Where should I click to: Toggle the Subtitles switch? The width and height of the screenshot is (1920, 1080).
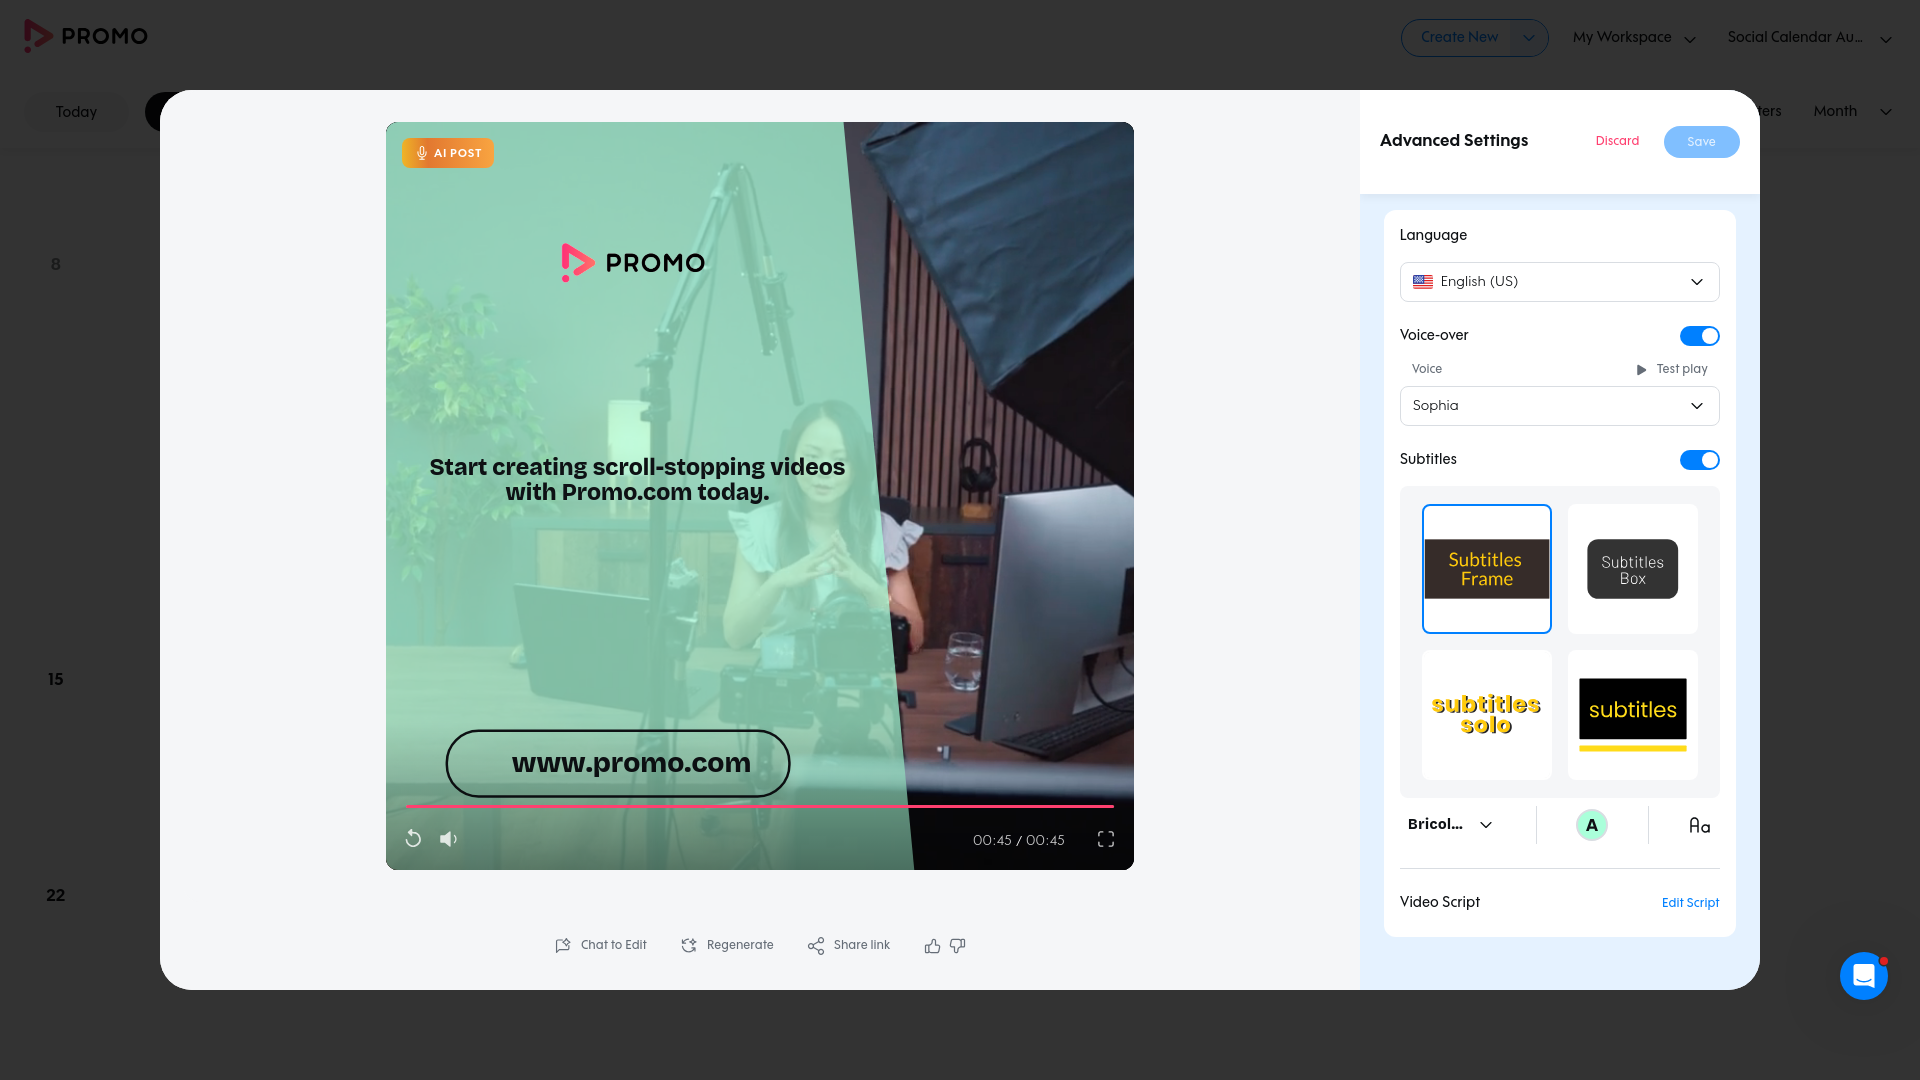[1699, 460]
